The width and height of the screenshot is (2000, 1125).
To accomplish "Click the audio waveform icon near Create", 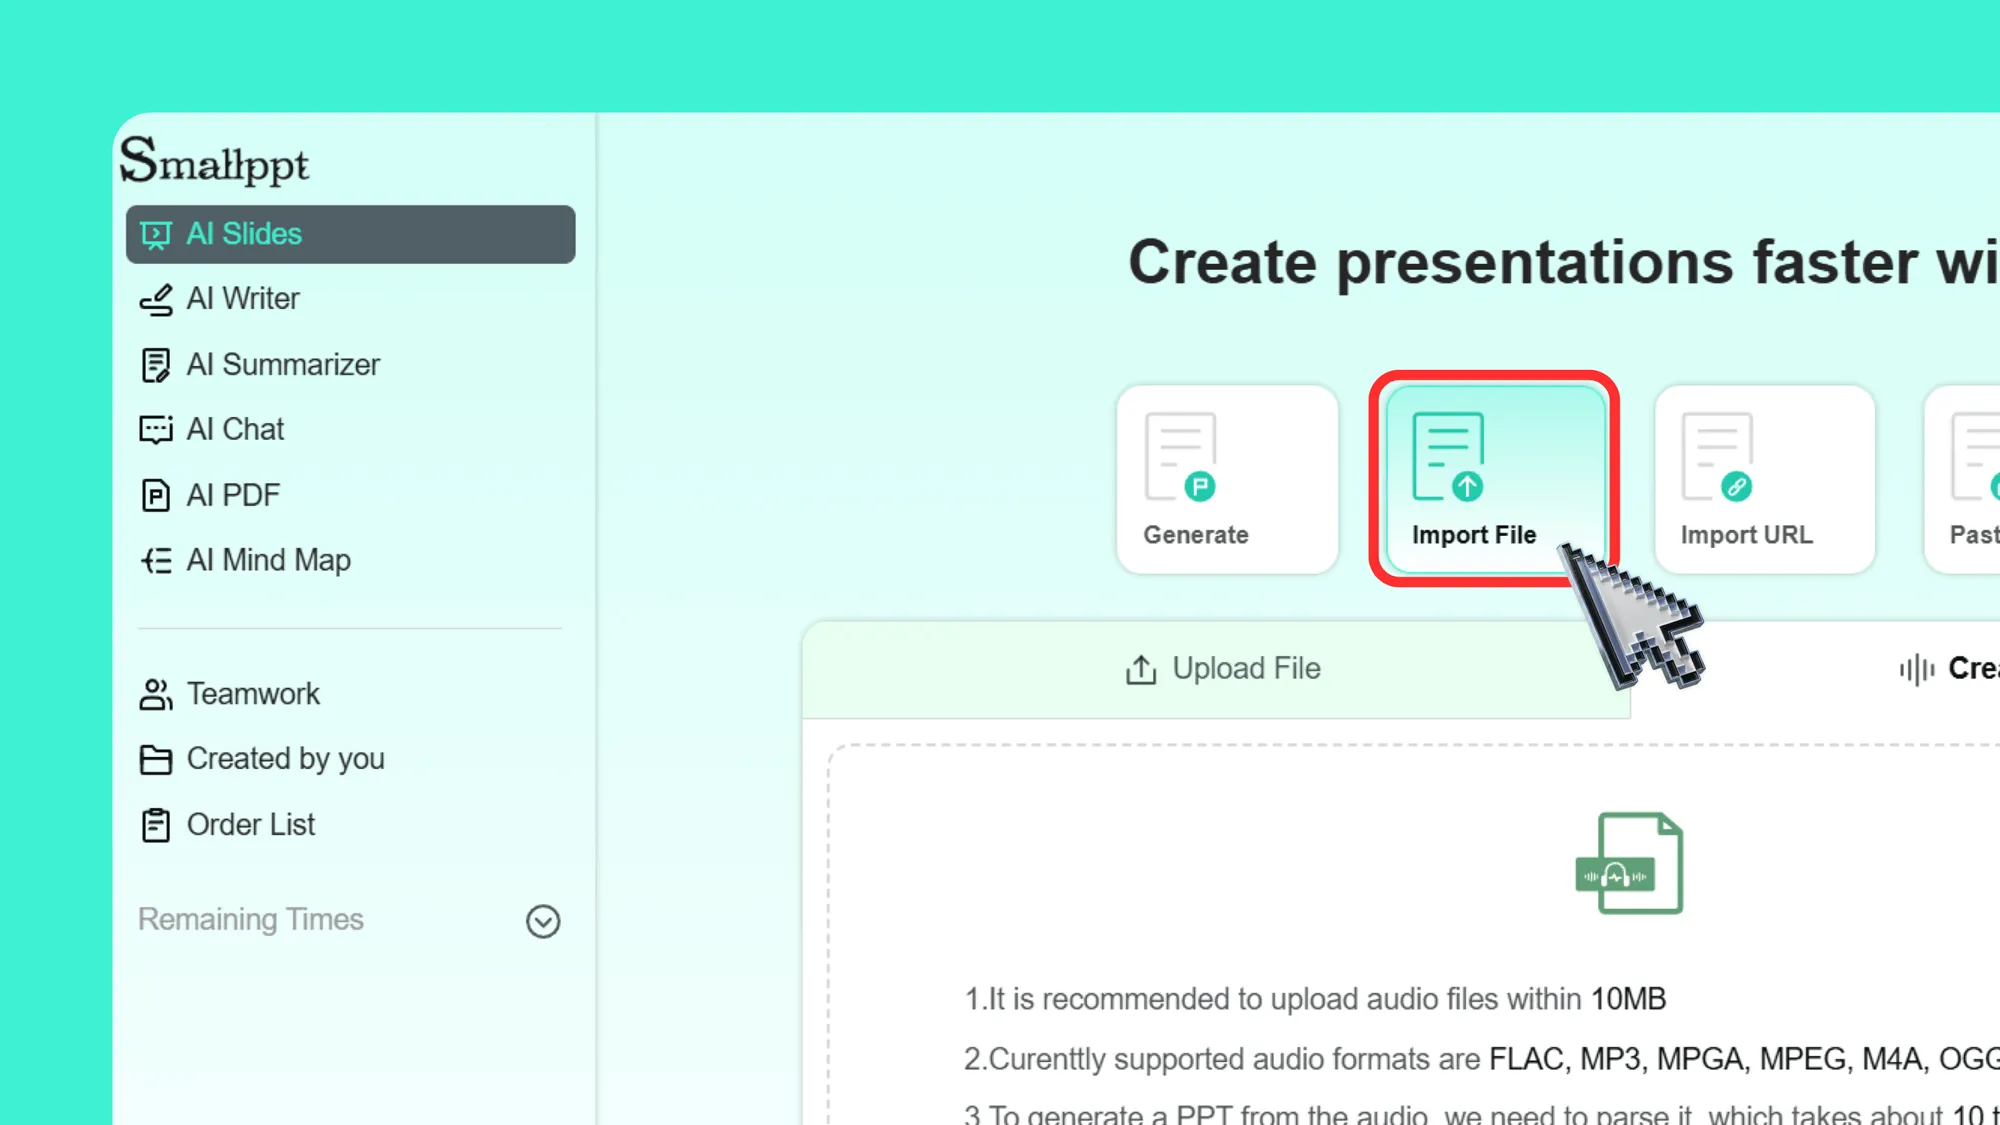I will click(1917, 668).
